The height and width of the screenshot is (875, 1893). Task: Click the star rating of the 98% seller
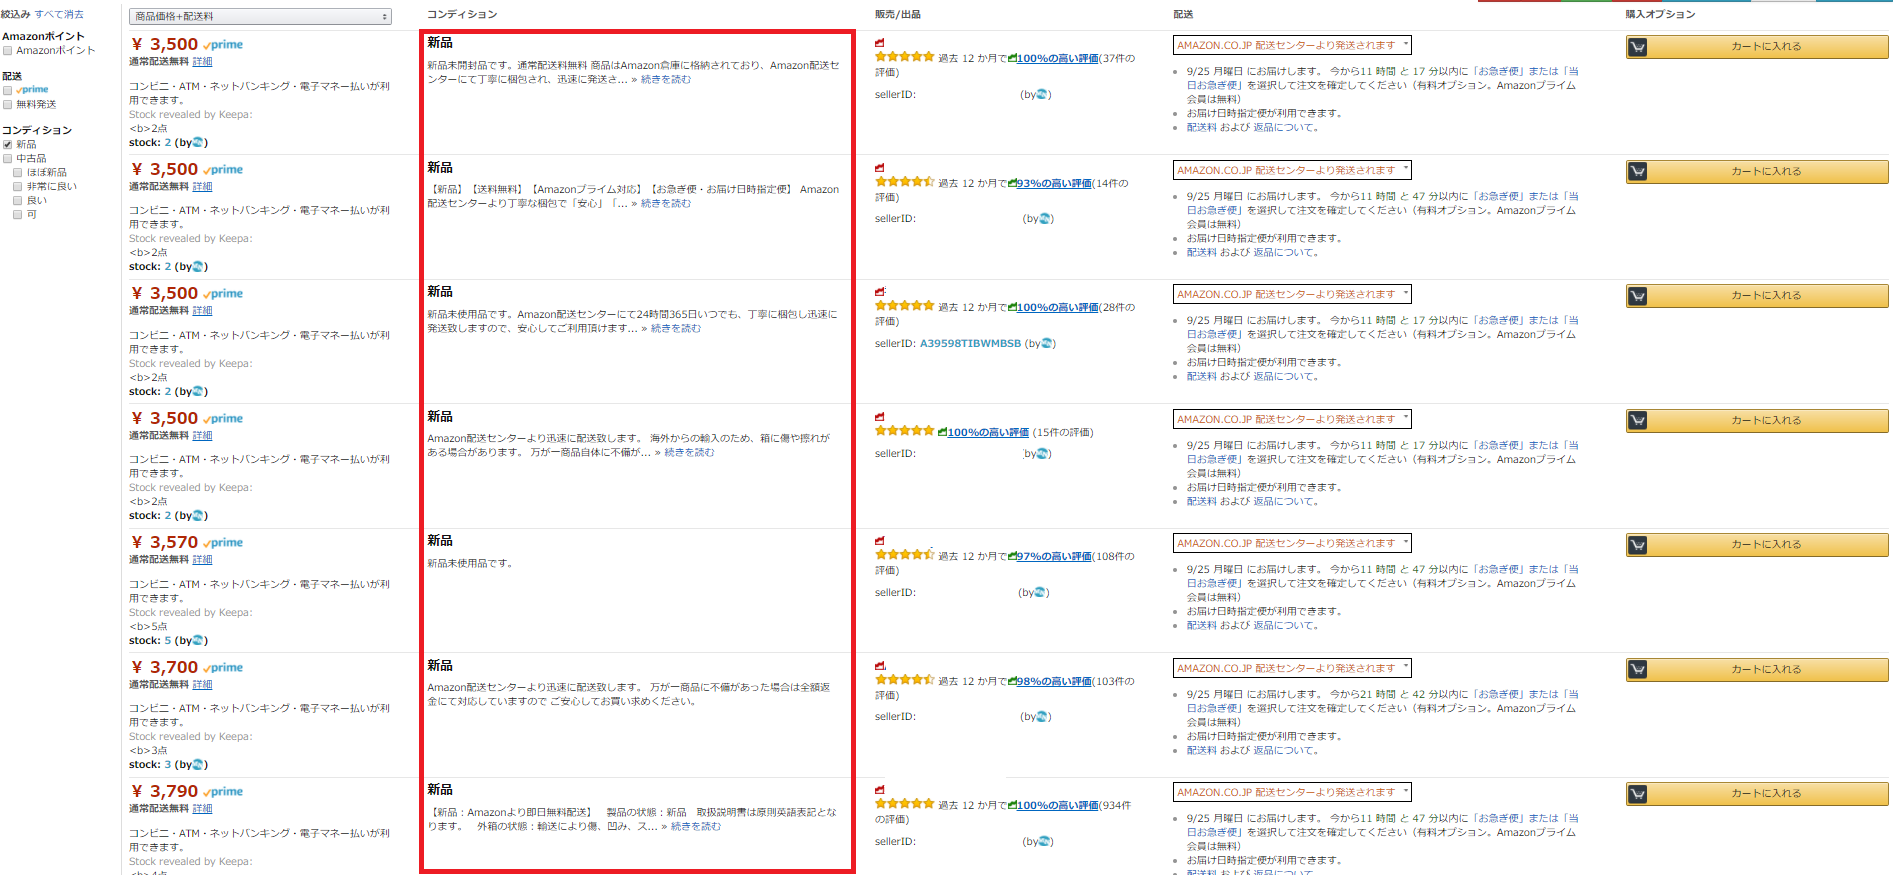(x=905, y=680)
